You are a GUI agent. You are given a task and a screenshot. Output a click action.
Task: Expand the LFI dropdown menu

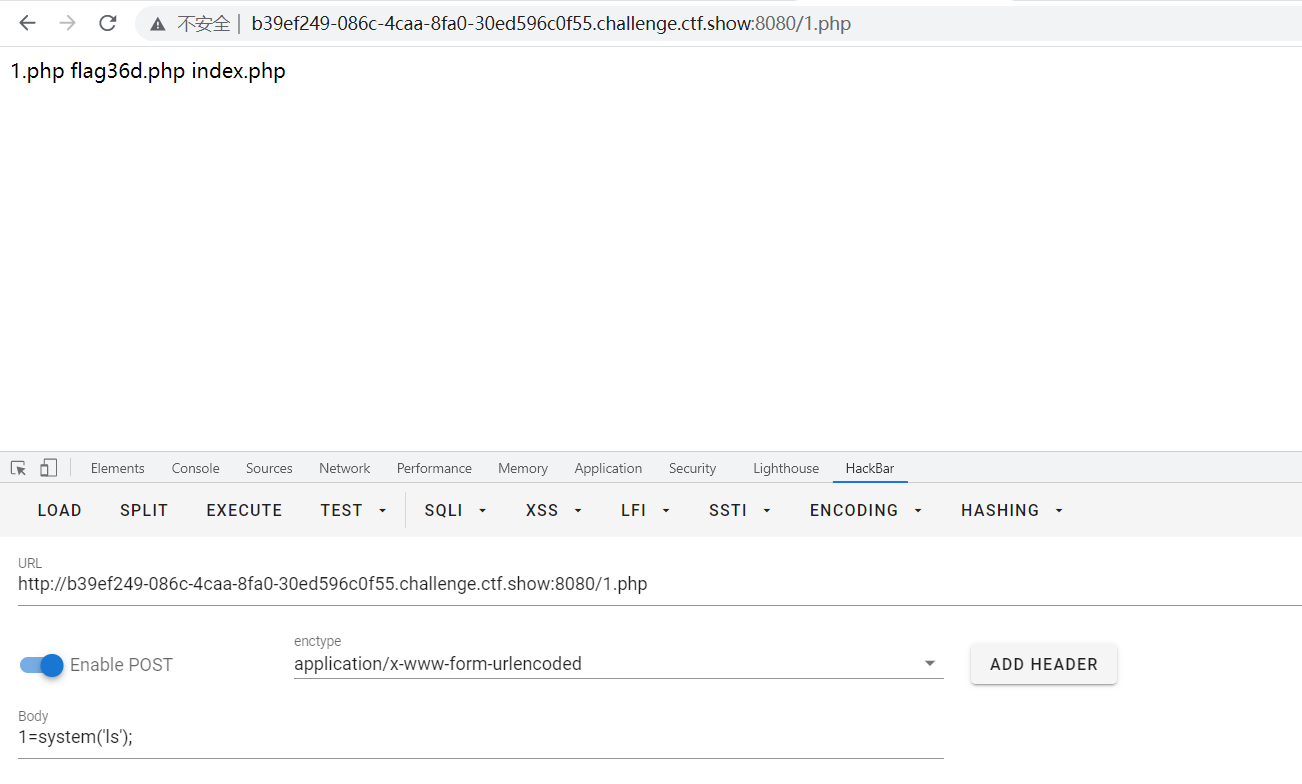click(x=645, y=510)
